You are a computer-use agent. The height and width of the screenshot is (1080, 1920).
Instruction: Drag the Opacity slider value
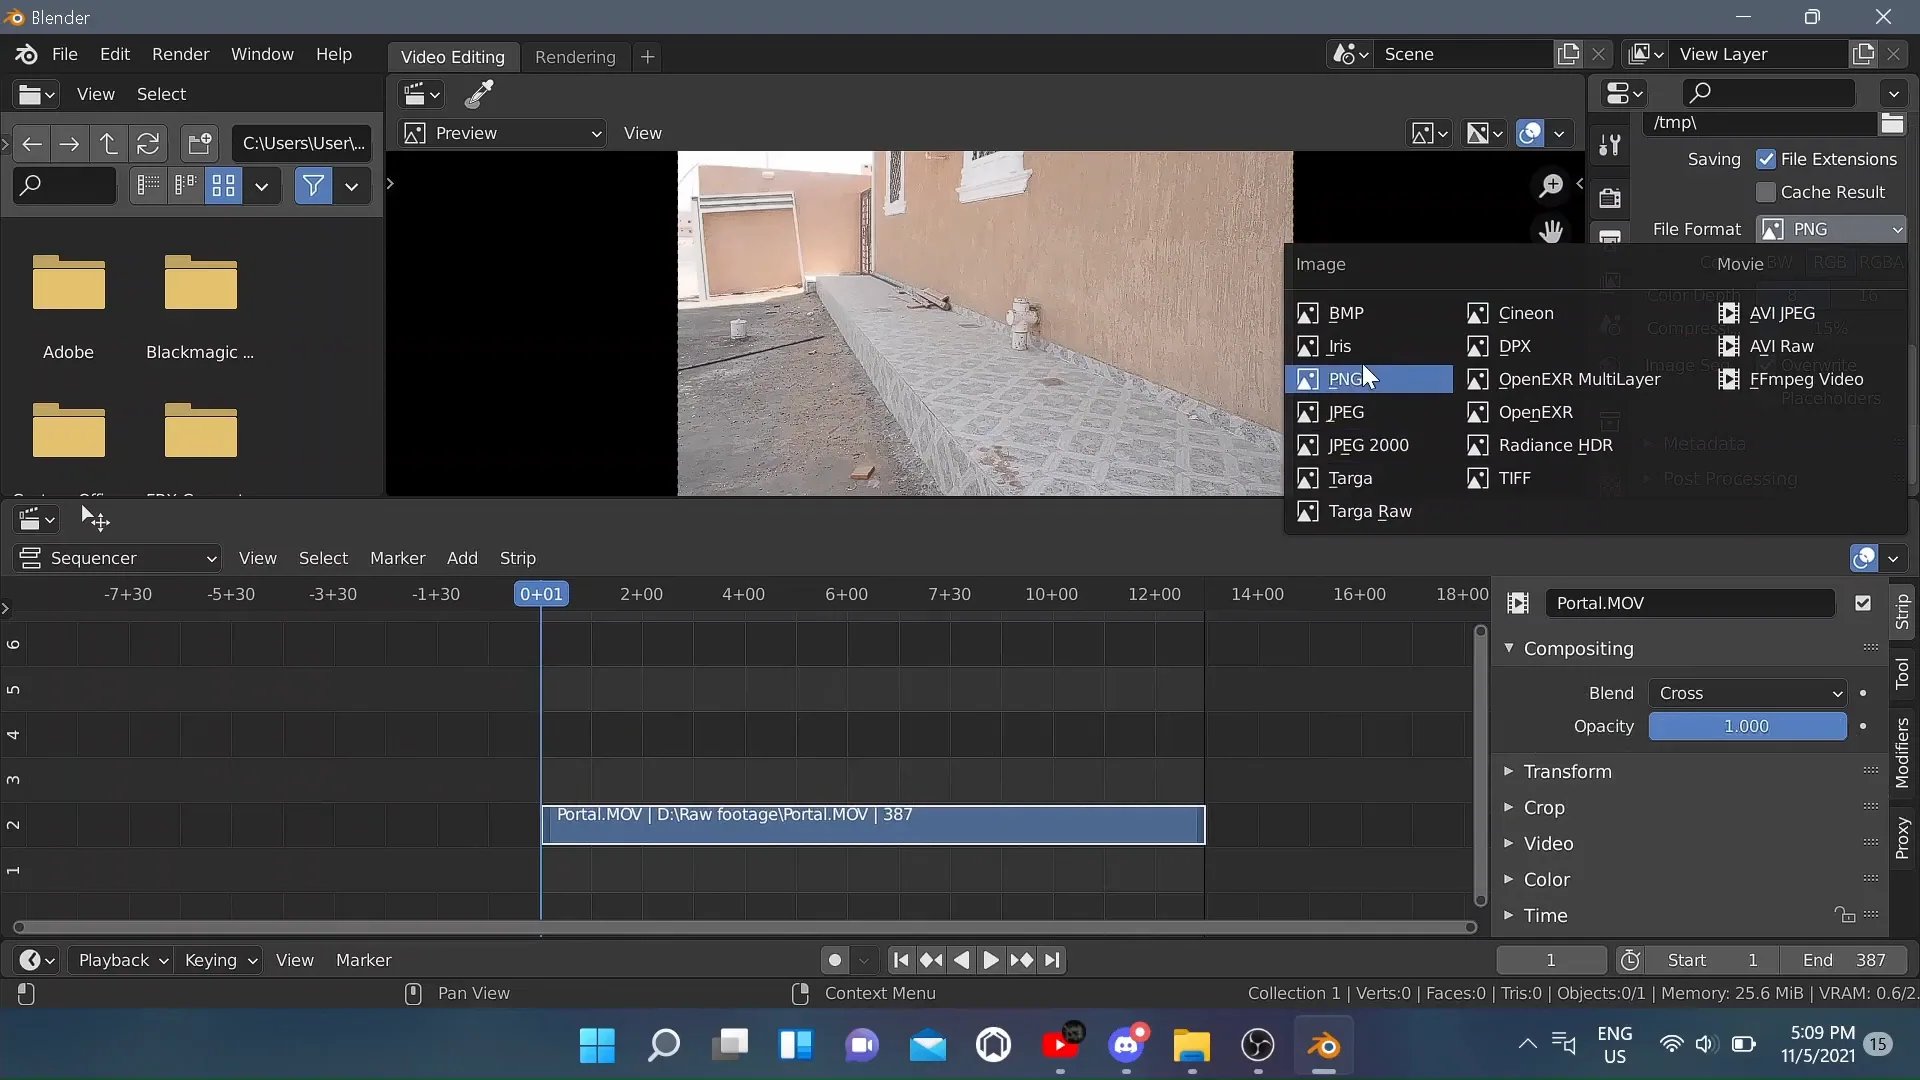pos(1747,725)
